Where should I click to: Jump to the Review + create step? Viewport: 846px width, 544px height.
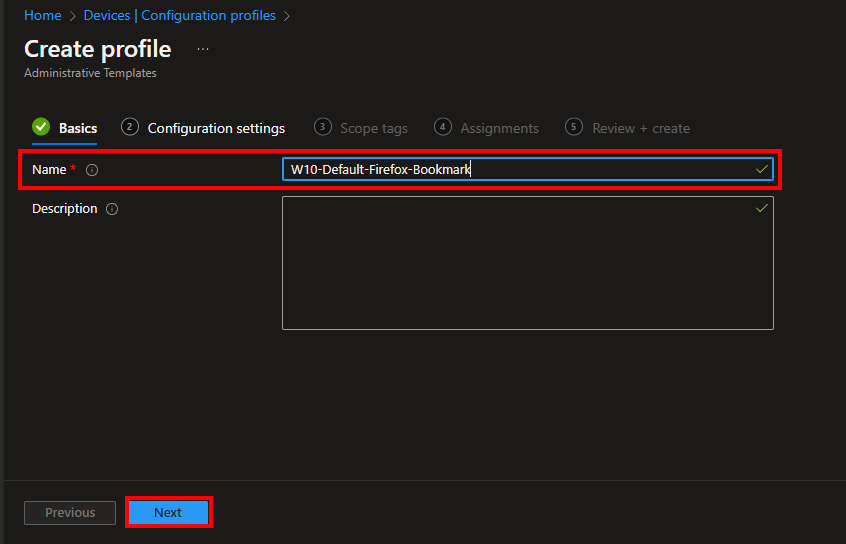(640, 128)
